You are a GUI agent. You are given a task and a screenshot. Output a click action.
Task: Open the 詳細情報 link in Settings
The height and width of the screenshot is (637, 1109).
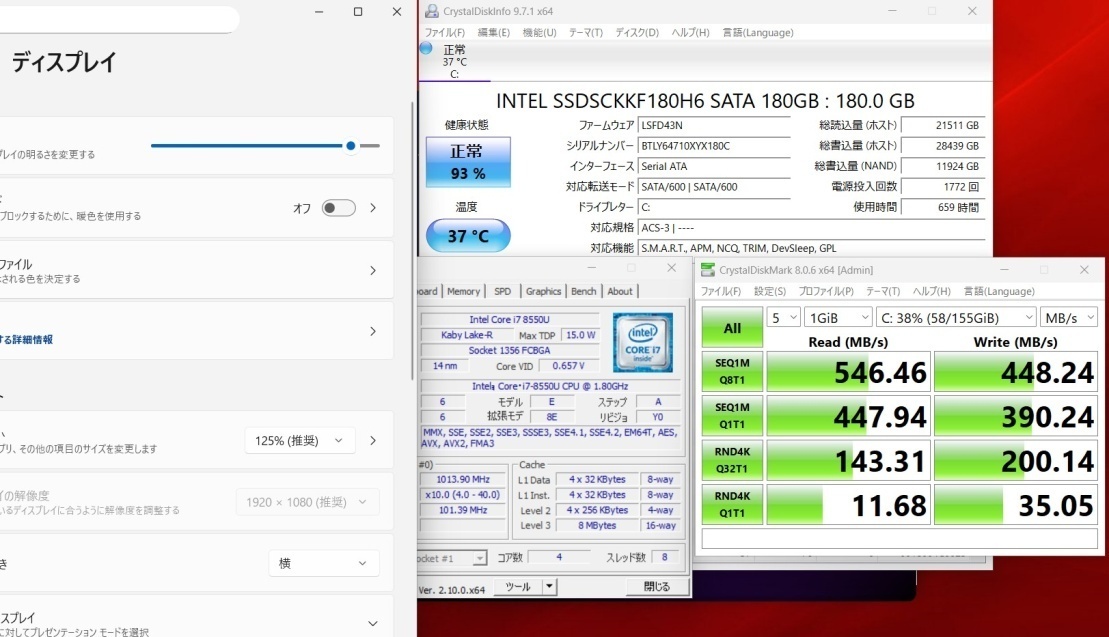pos(26,339)
